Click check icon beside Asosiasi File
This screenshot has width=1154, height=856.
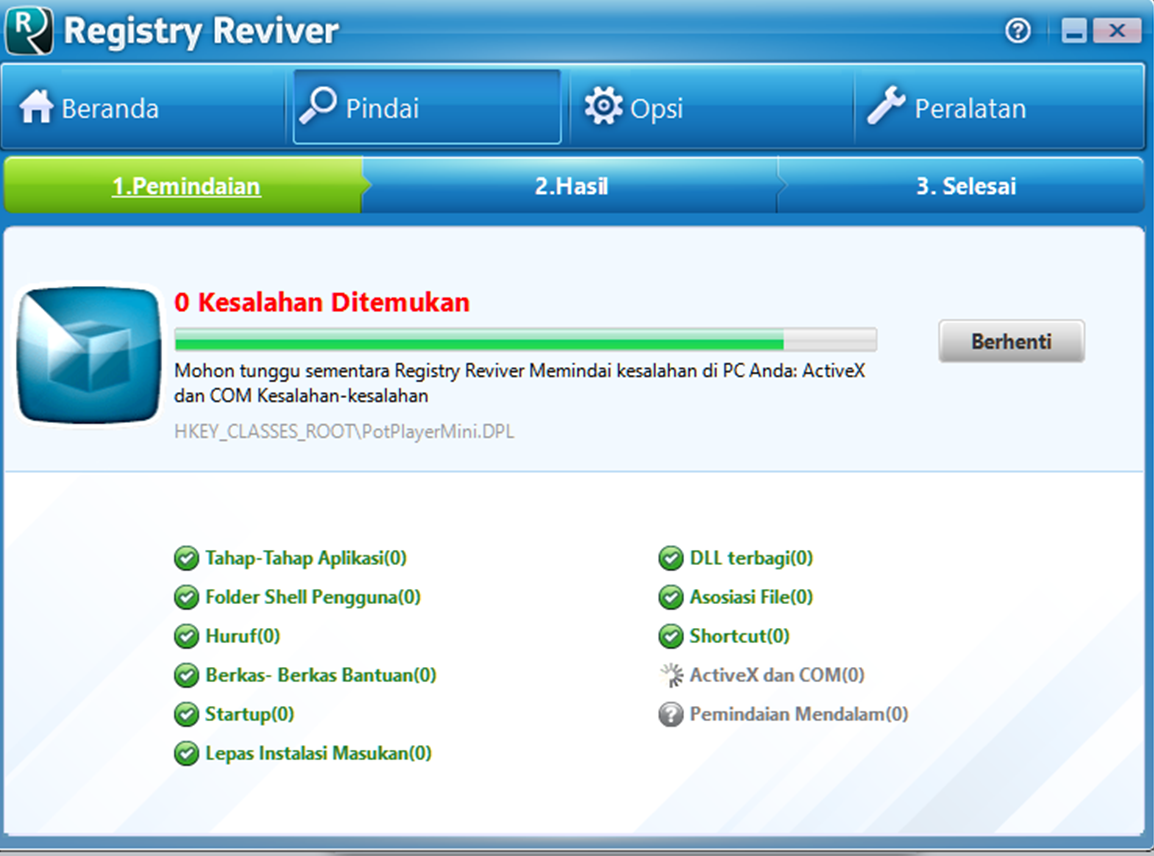670,598
